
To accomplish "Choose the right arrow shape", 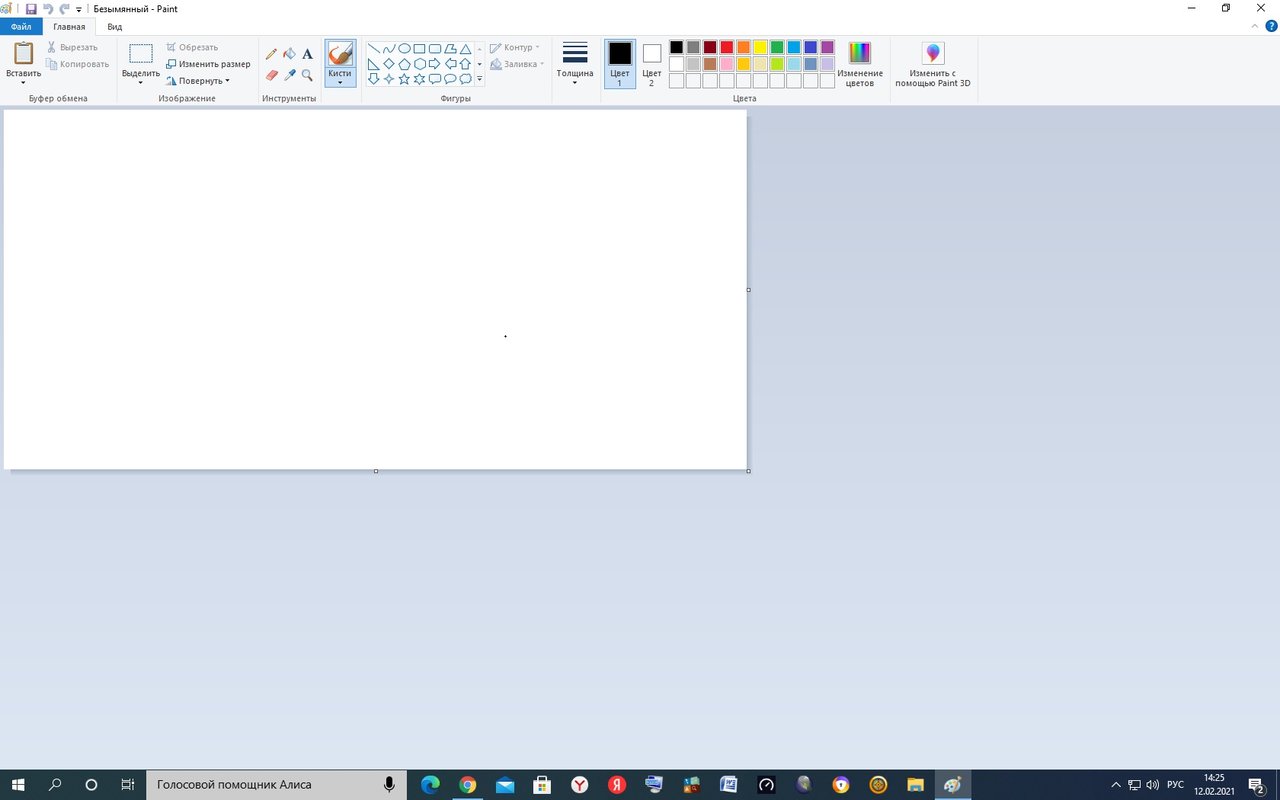I will pyautogui.click(x=435, y=64).
